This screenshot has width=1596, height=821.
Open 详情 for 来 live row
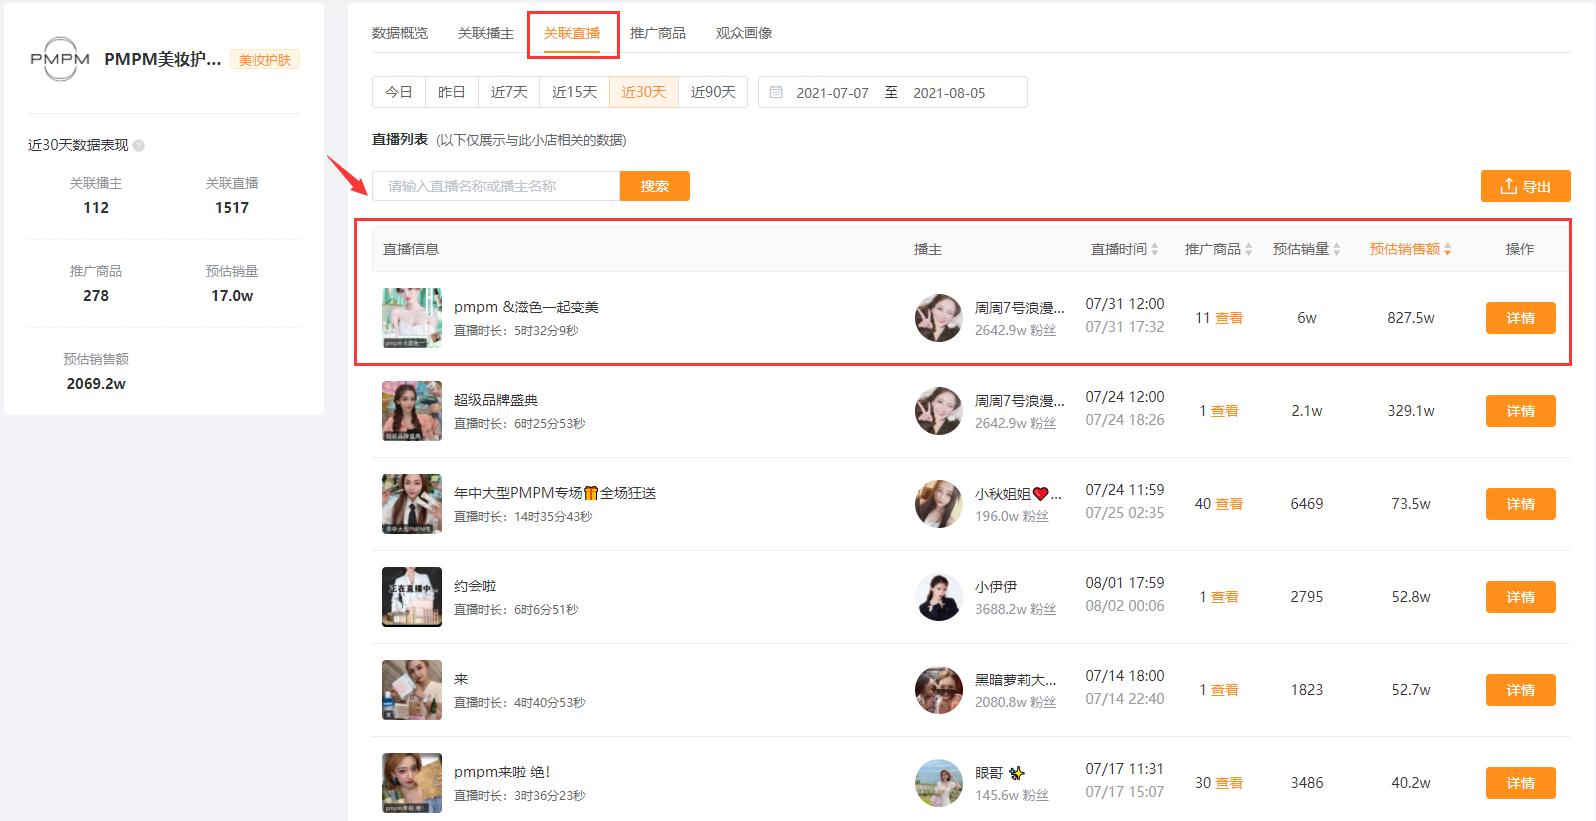tap(1521, 690)
